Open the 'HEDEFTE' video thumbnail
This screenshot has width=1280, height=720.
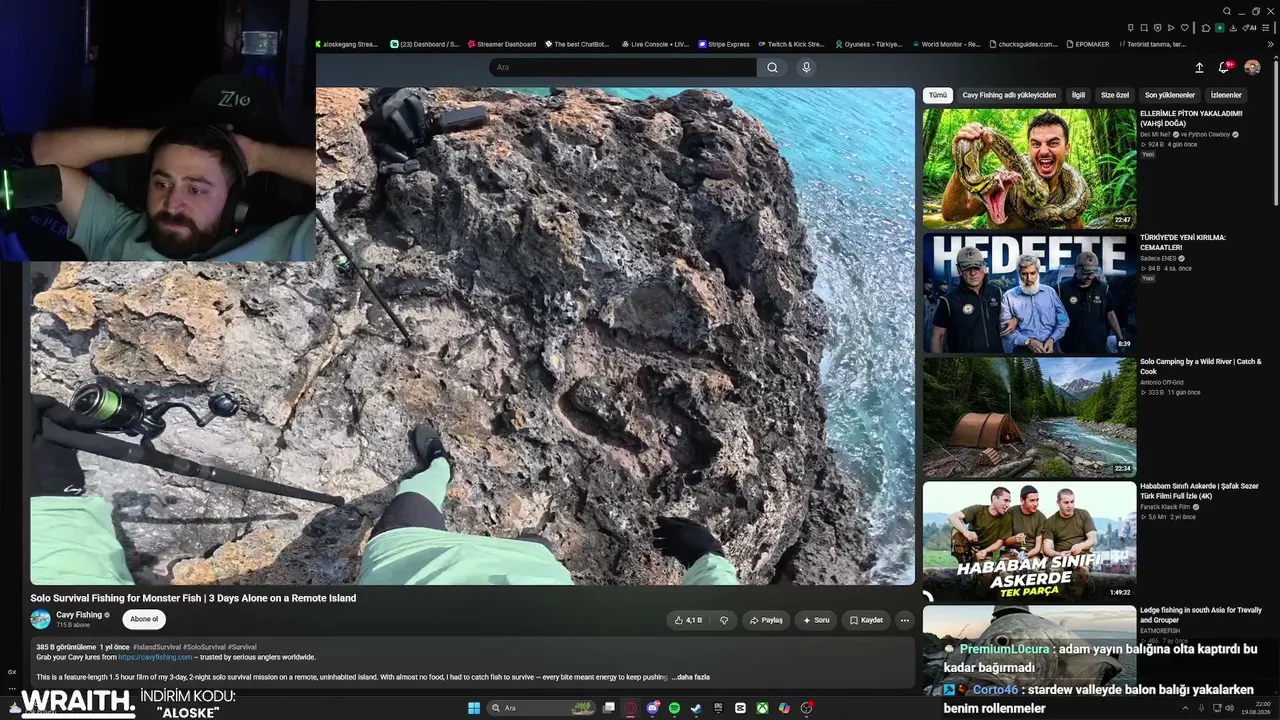1029,293
